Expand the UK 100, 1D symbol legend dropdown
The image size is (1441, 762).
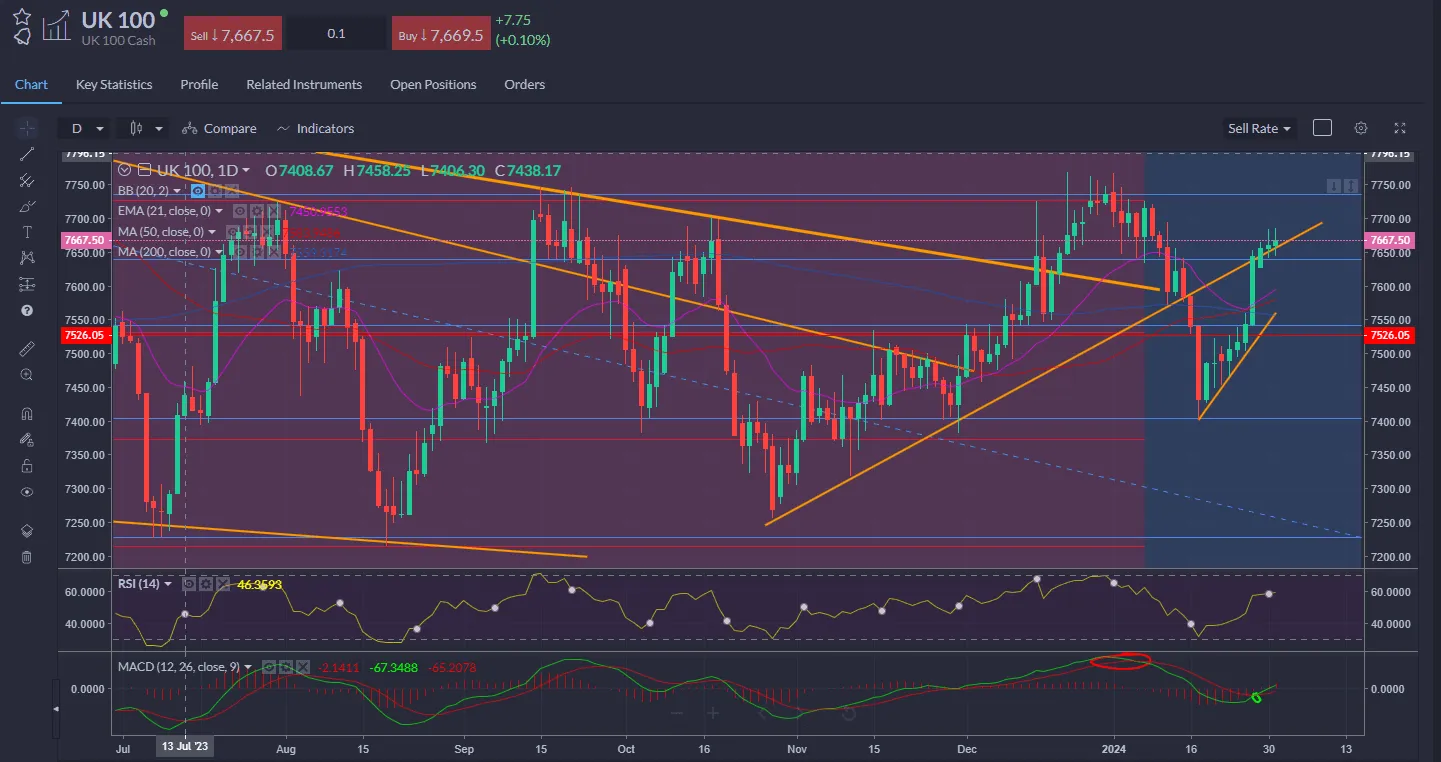[244, 171]
